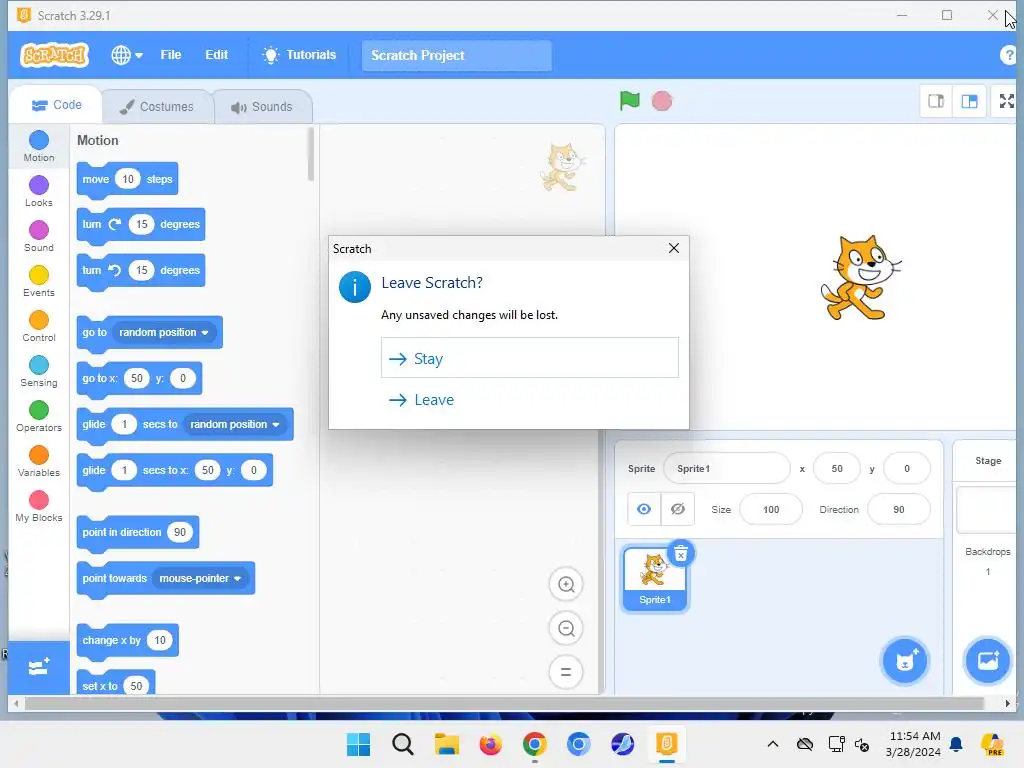The image size is (1024, 768).
Task: Click the help question mark icon
Action: click(x=1009, y=56)
